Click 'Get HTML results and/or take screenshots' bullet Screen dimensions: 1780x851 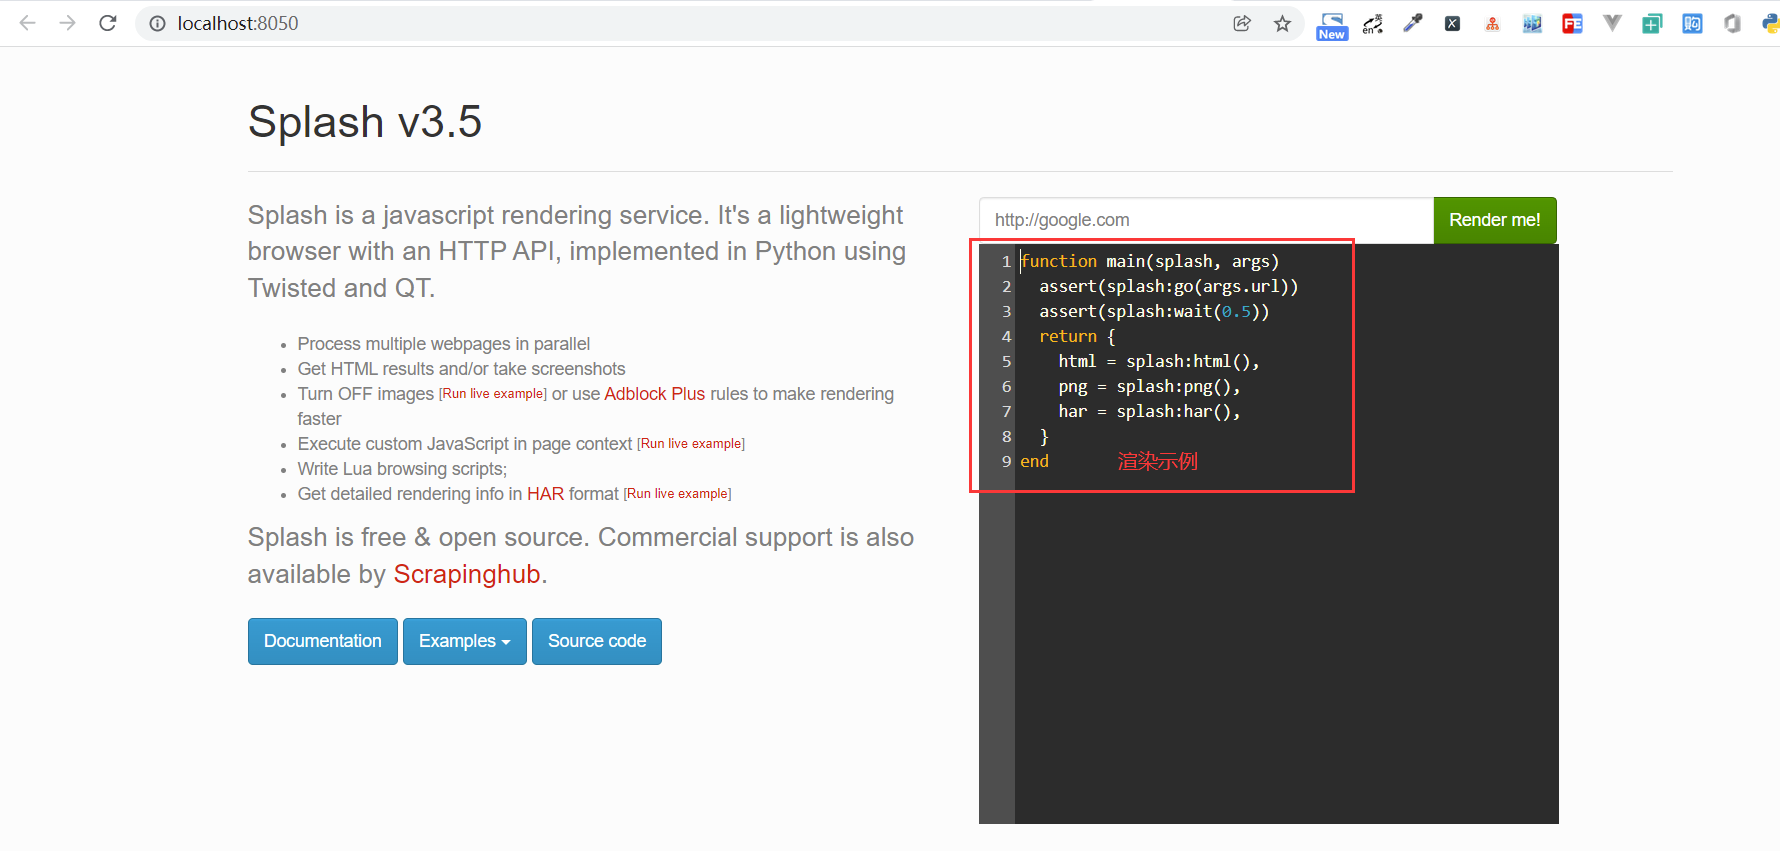(461, 369)
